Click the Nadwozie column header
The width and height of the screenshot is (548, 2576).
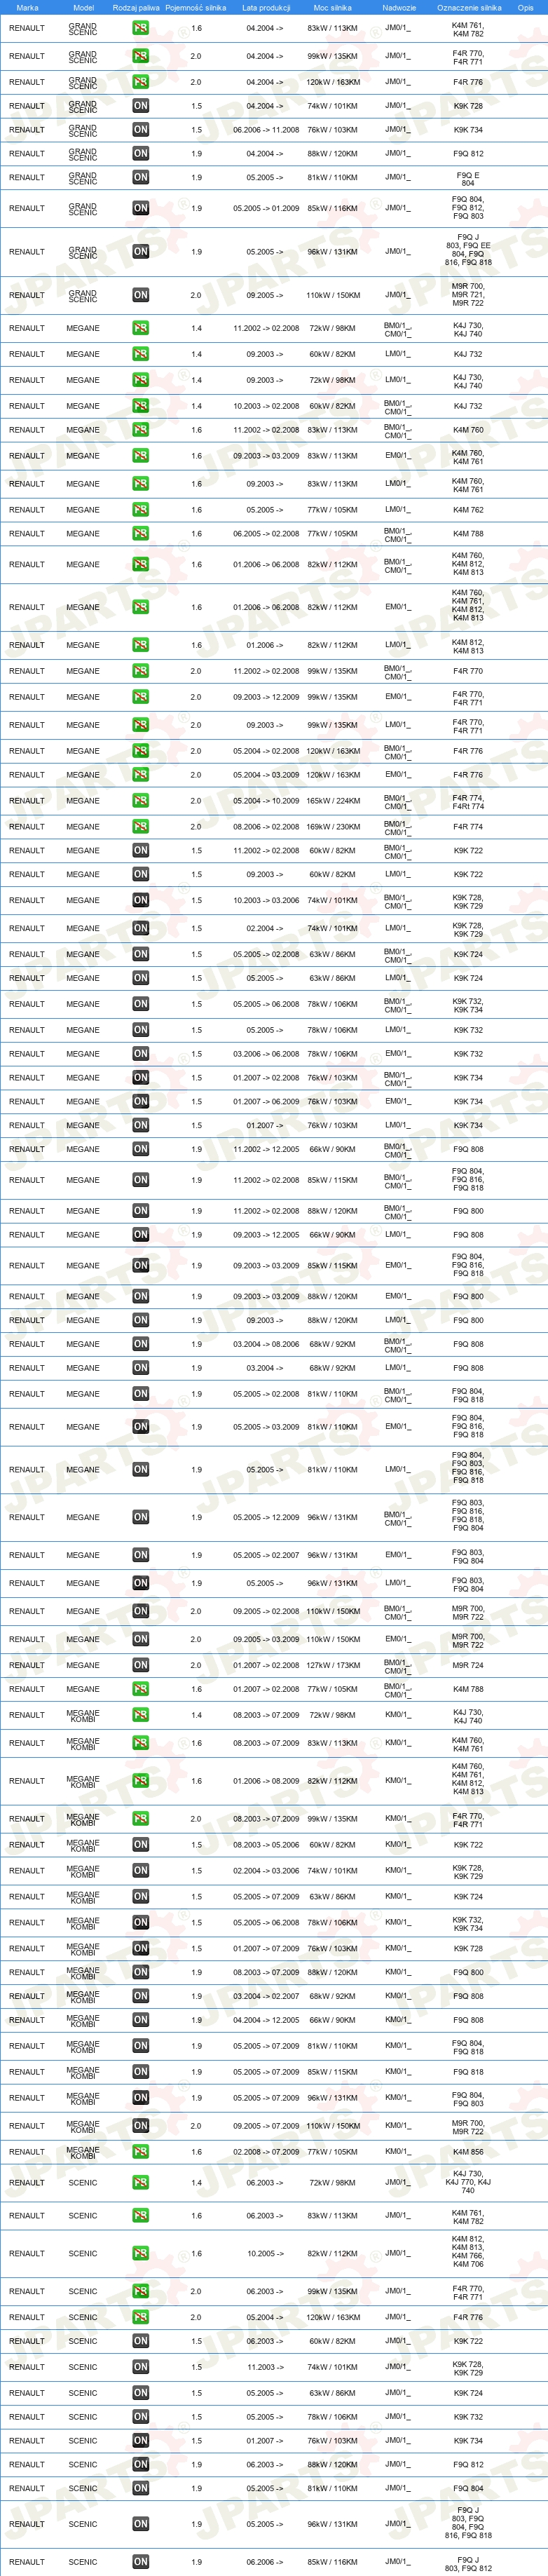point(399,7)
